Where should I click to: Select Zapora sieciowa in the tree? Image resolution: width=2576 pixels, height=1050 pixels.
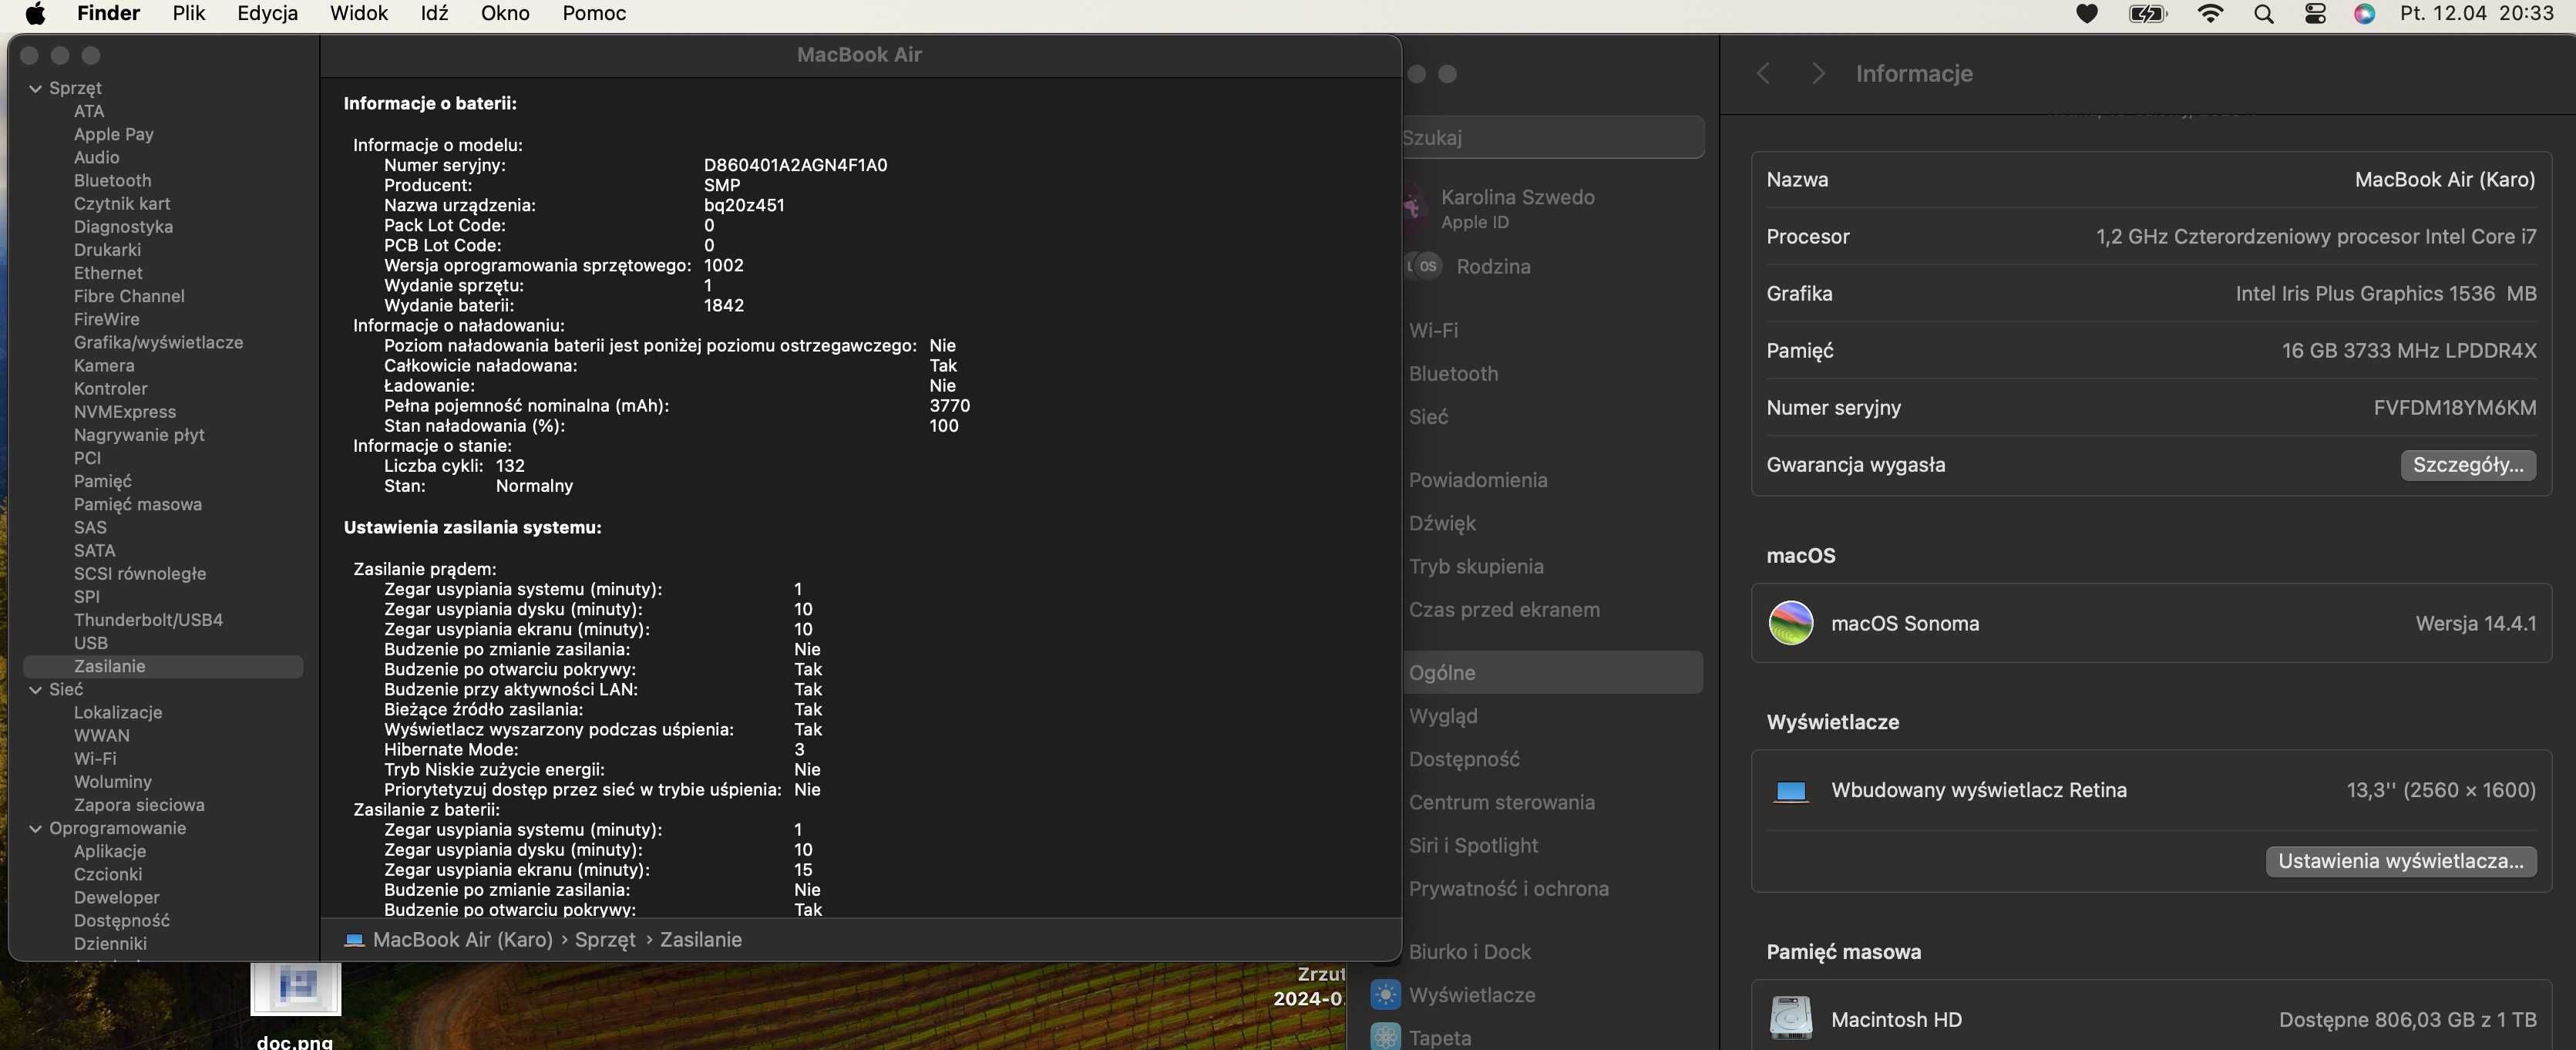point(139,805)
